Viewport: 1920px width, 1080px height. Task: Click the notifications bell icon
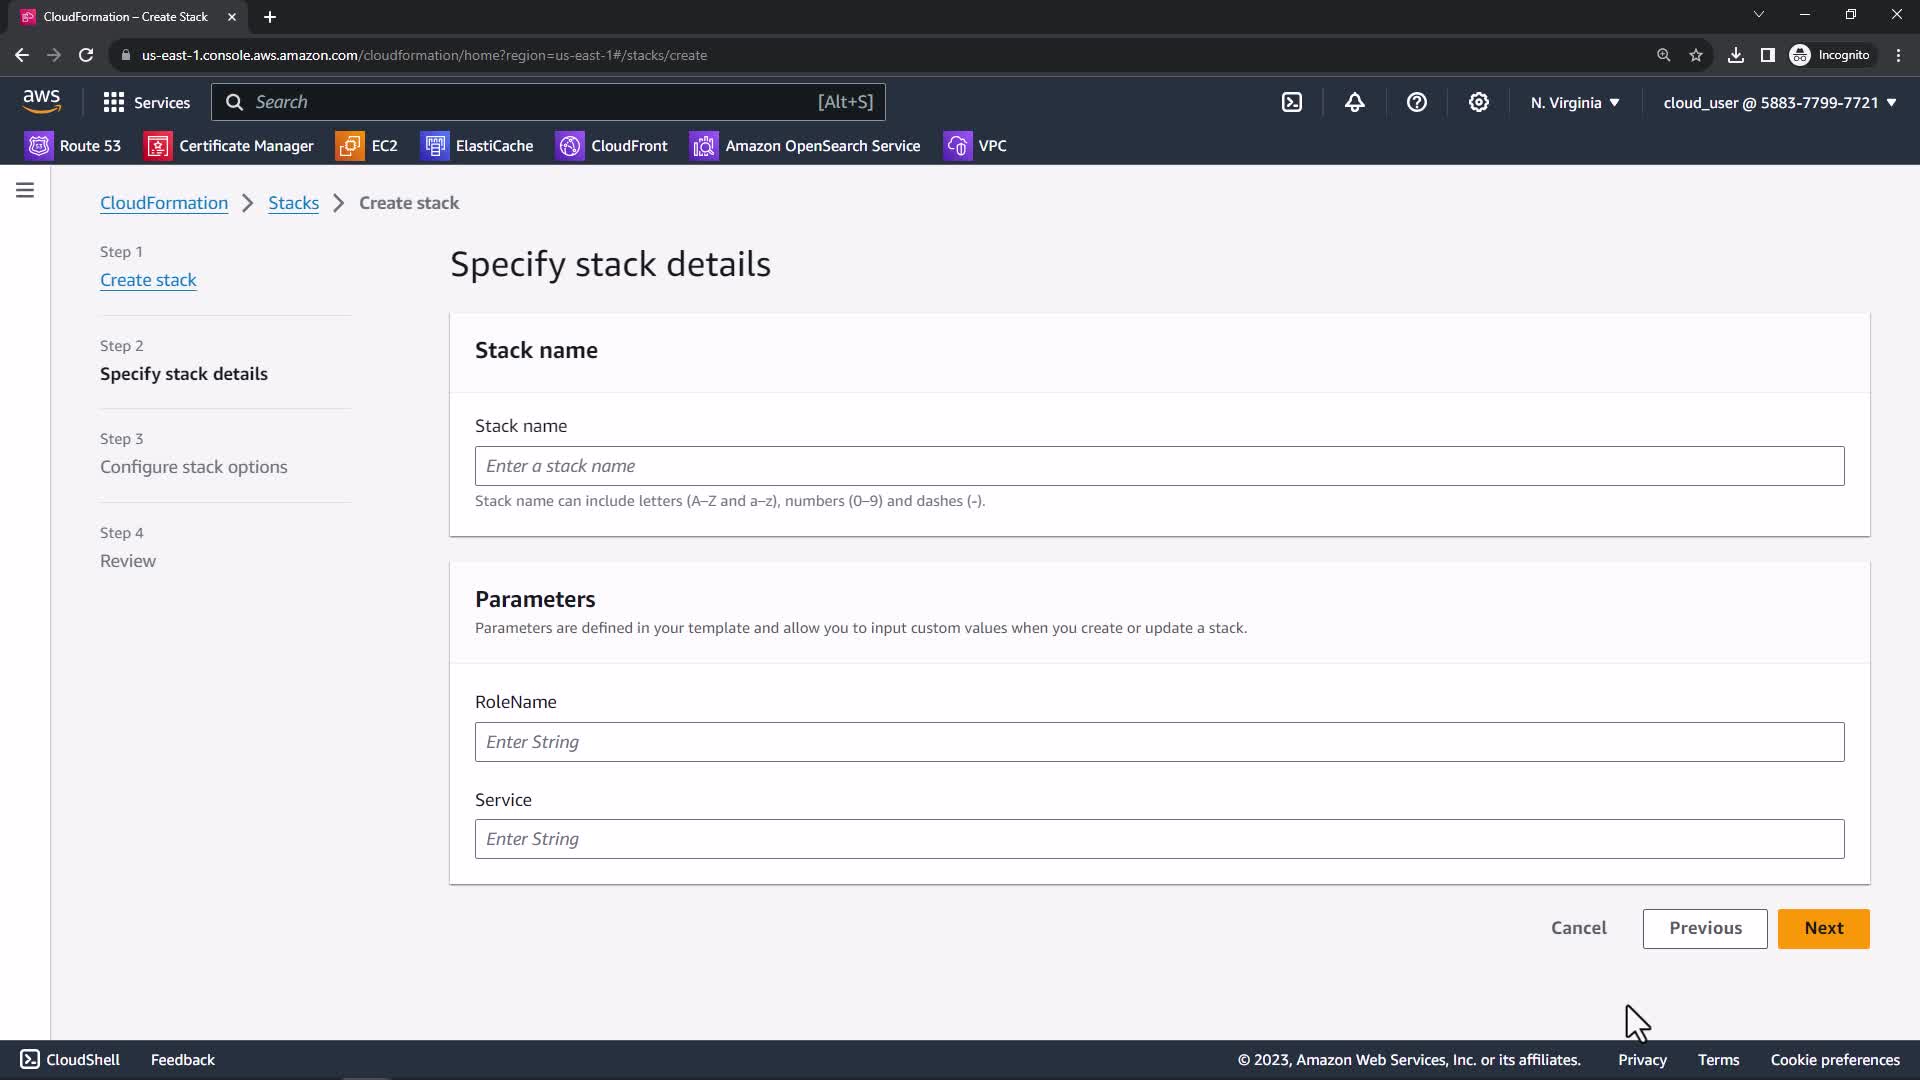[1354, 102]
